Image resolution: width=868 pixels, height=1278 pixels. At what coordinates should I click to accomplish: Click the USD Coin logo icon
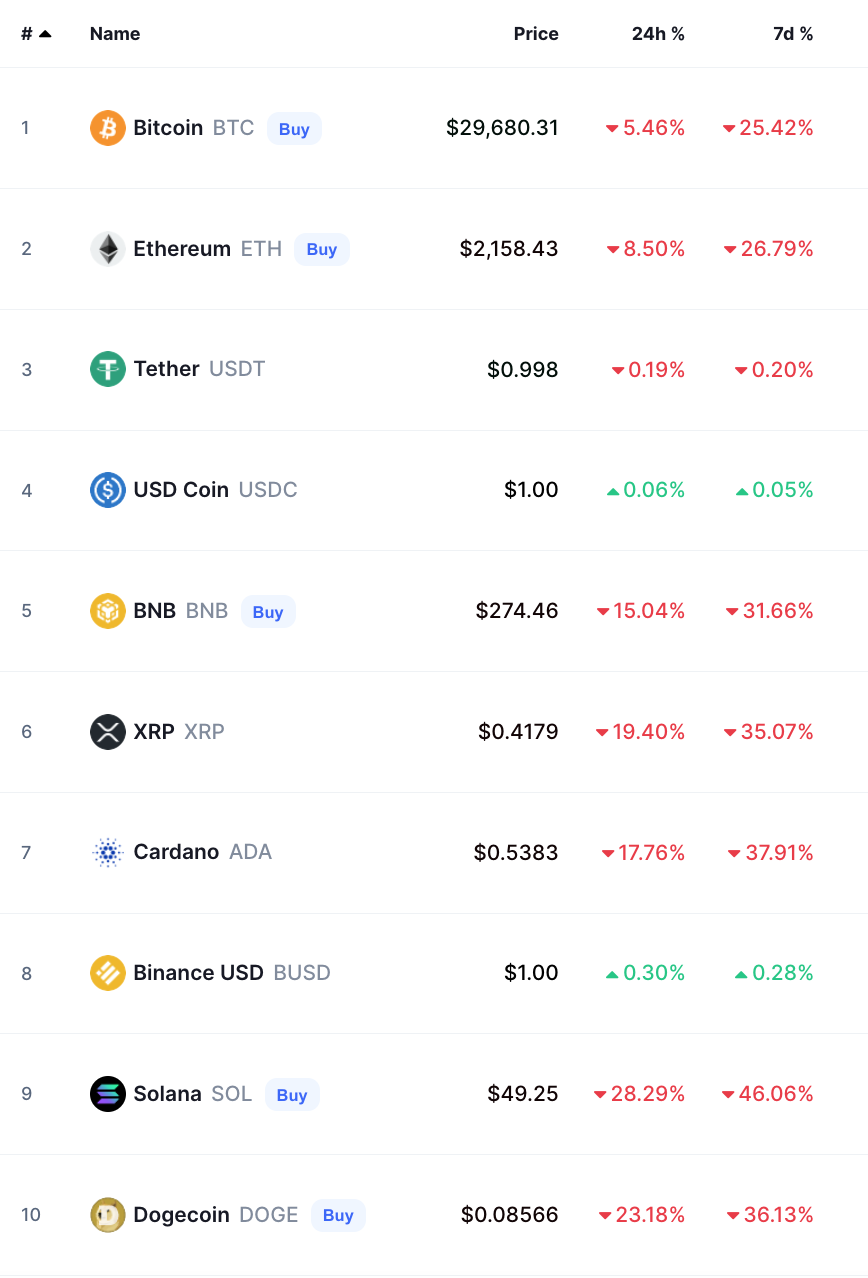click(108, 490)
